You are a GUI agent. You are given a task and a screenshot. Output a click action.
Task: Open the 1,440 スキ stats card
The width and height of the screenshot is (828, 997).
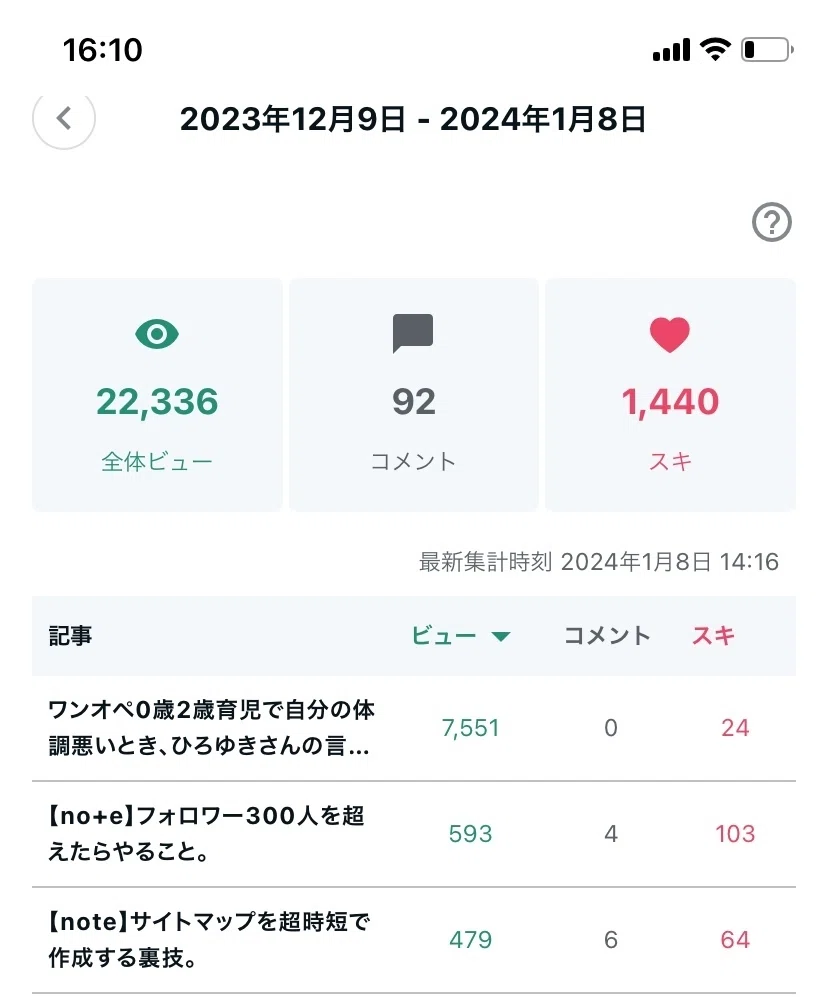tap(670, 395)
